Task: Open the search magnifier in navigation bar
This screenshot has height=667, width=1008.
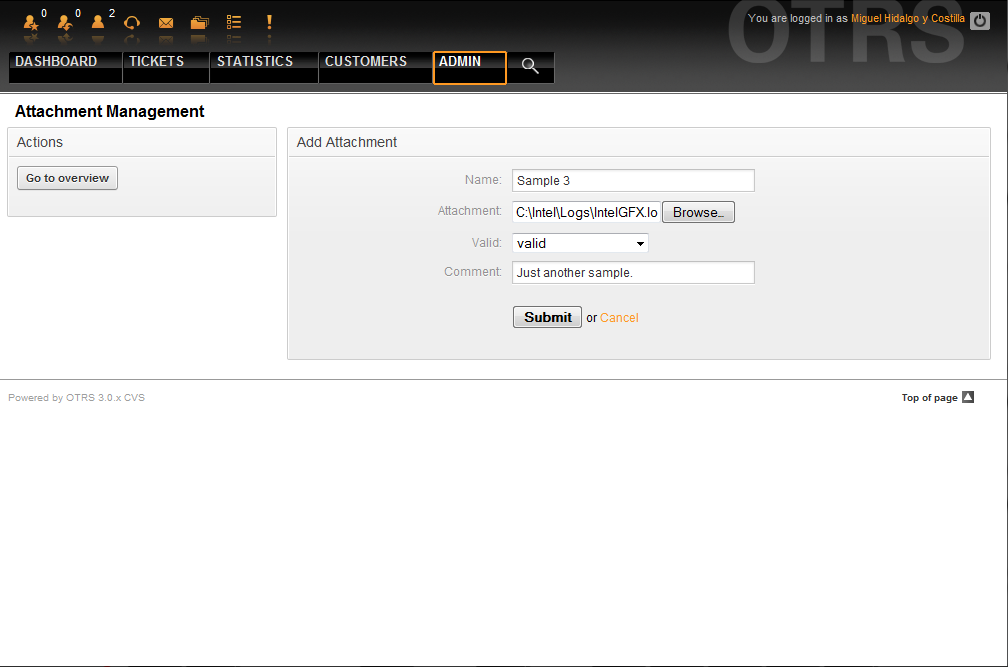Action: 530,67
